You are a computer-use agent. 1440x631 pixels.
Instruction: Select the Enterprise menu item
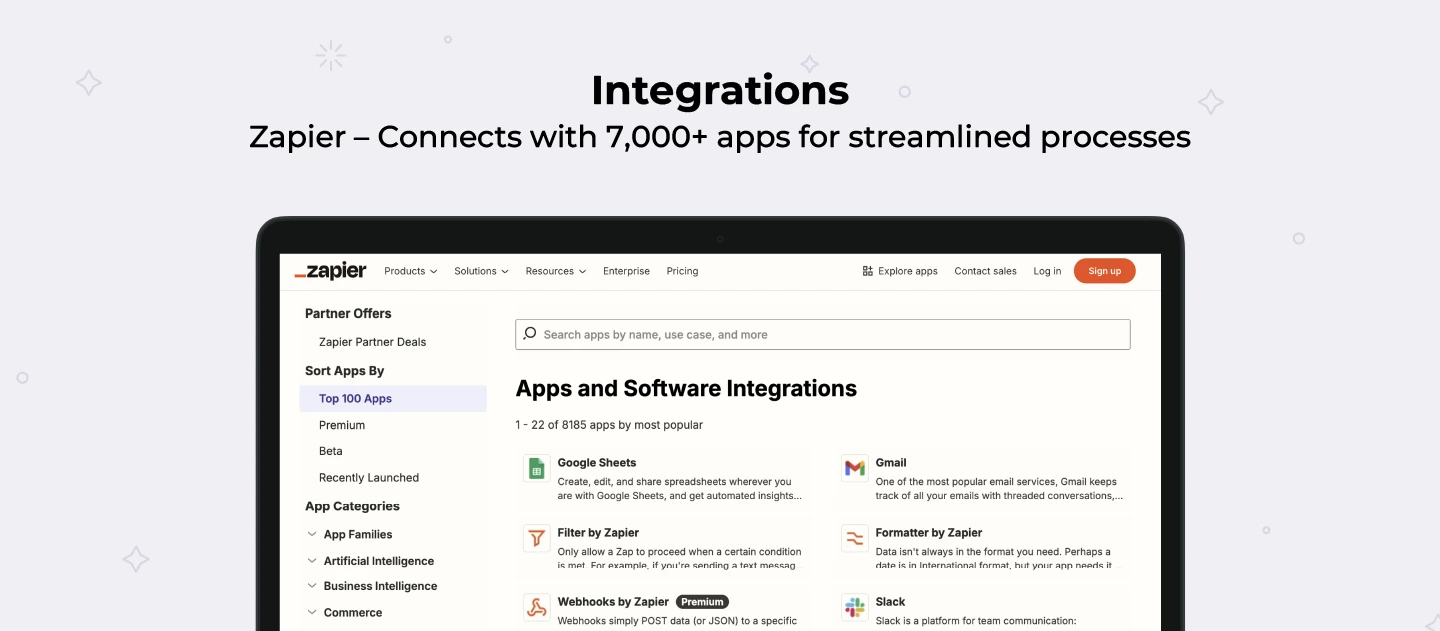pyautogui.click(x=626, y=270)
